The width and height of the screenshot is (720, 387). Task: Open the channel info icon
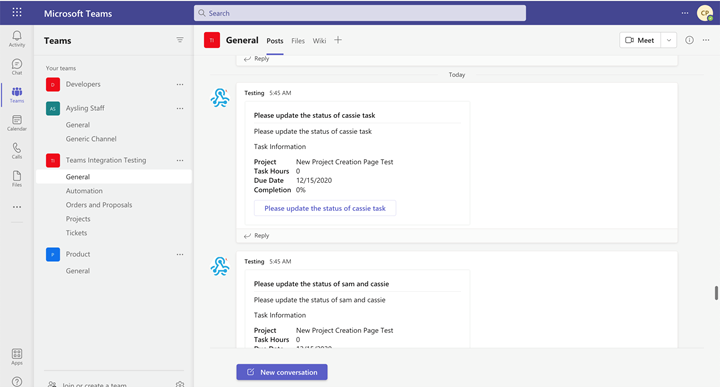point(689,40)
